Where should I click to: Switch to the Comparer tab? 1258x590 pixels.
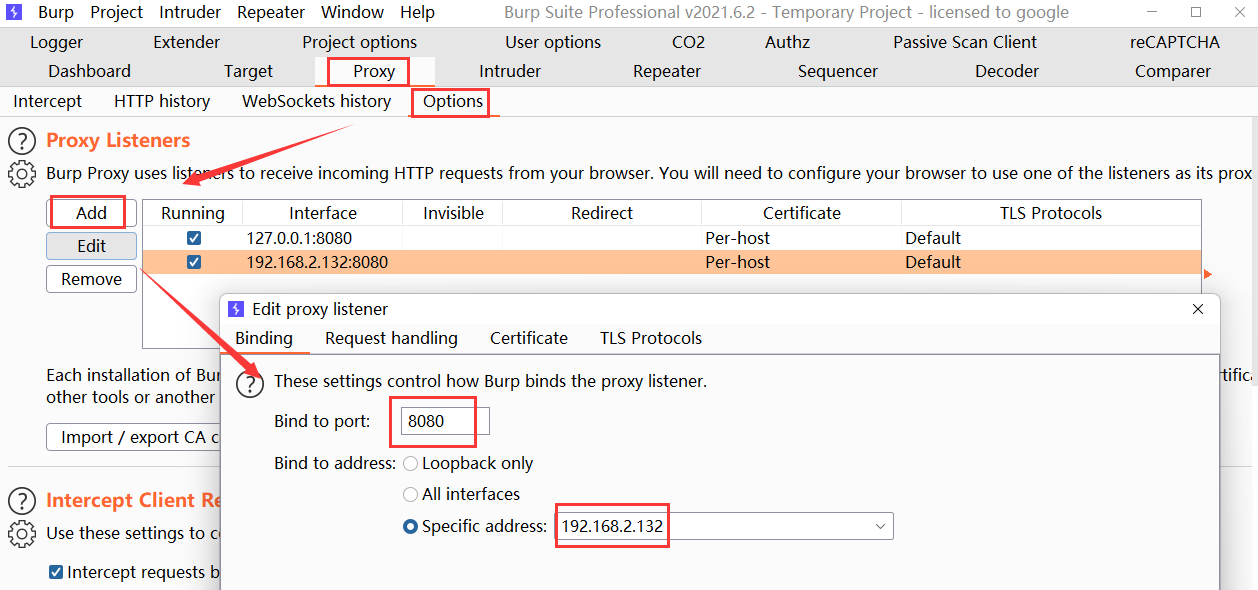pos(1173,71)
